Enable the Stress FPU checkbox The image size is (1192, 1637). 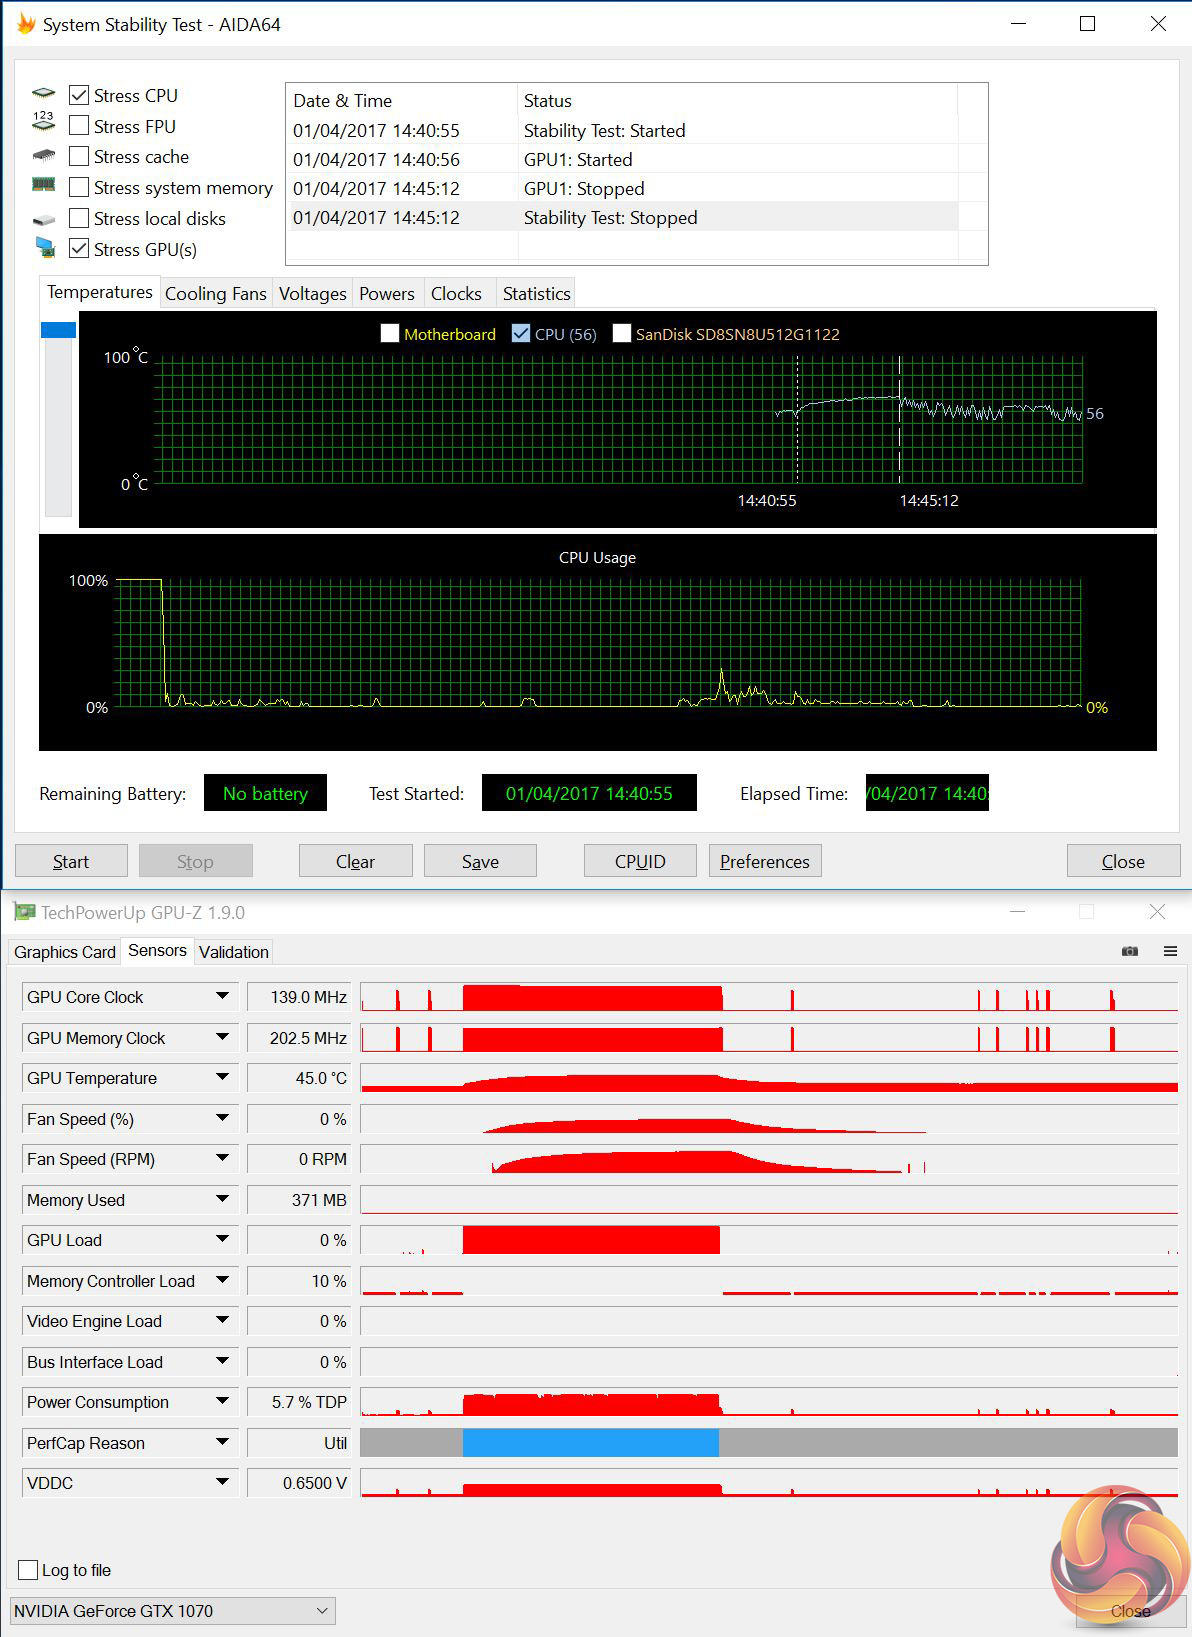79,126
